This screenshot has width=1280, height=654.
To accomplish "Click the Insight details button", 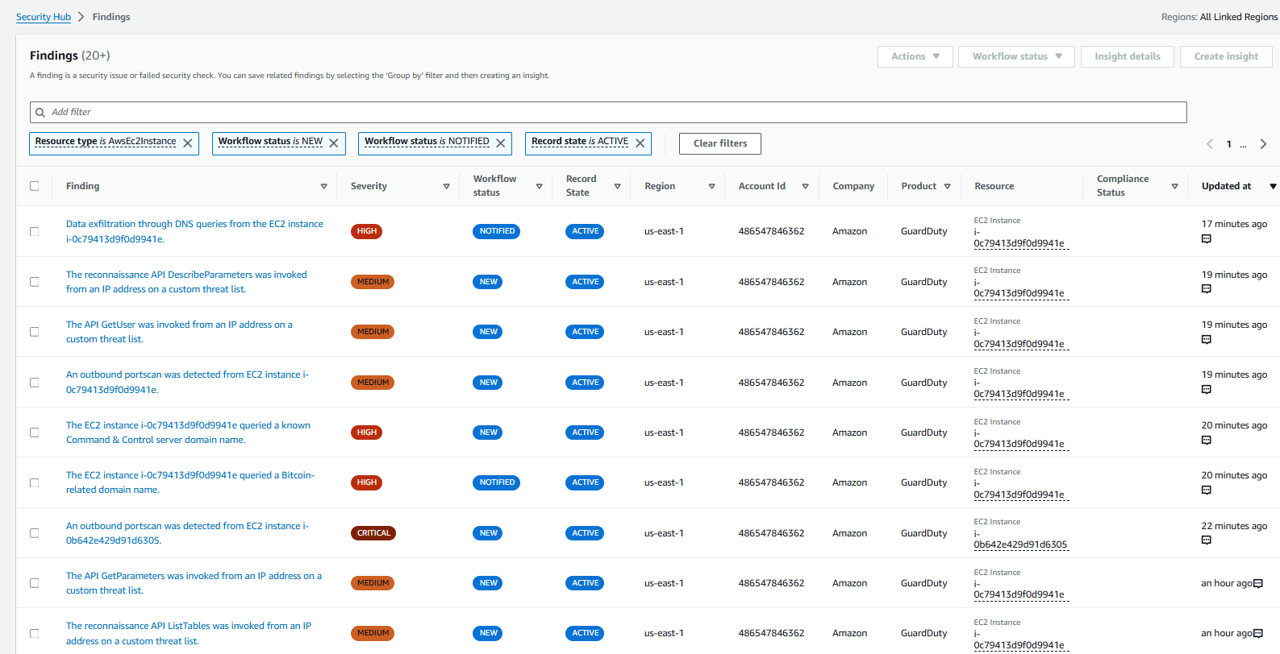I will pyautogui.click(x=1127, y=56).
